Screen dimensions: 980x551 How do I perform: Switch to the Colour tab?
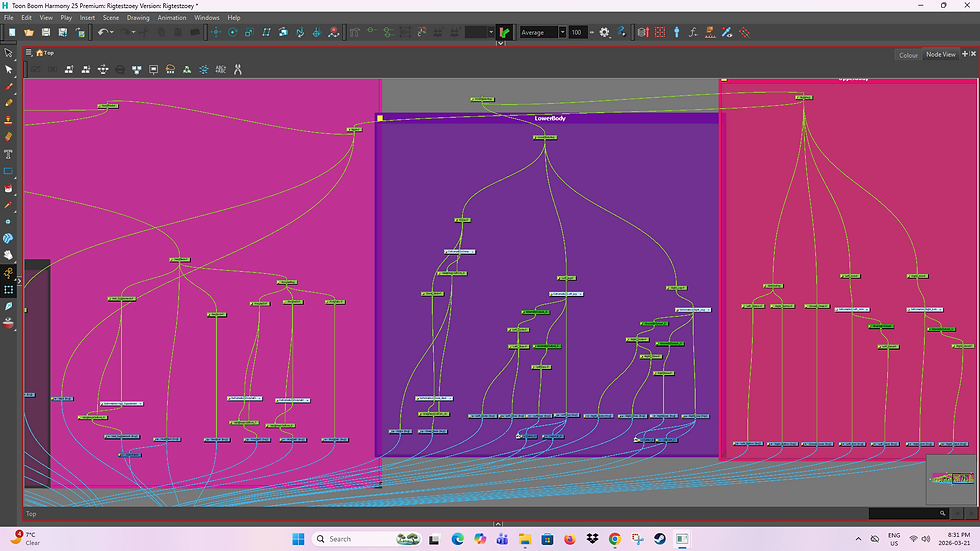tap(908, 55)
